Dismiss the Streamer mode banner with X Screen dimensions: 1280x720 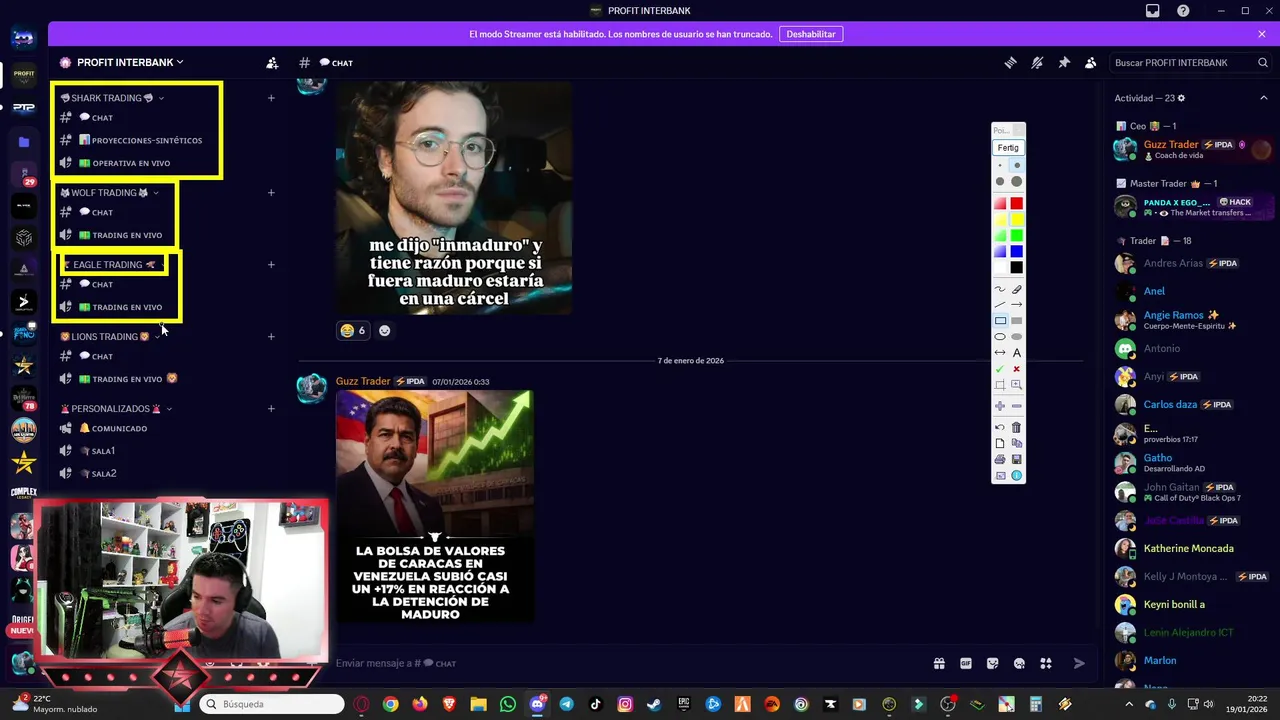[x=1262, y=34]
